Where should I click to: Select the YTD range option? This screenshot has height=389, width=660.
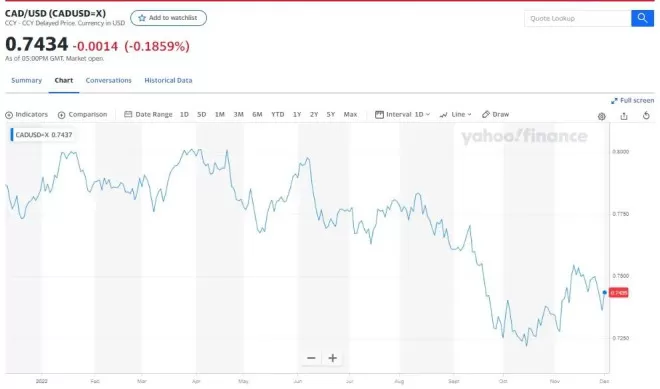[277, 114]
